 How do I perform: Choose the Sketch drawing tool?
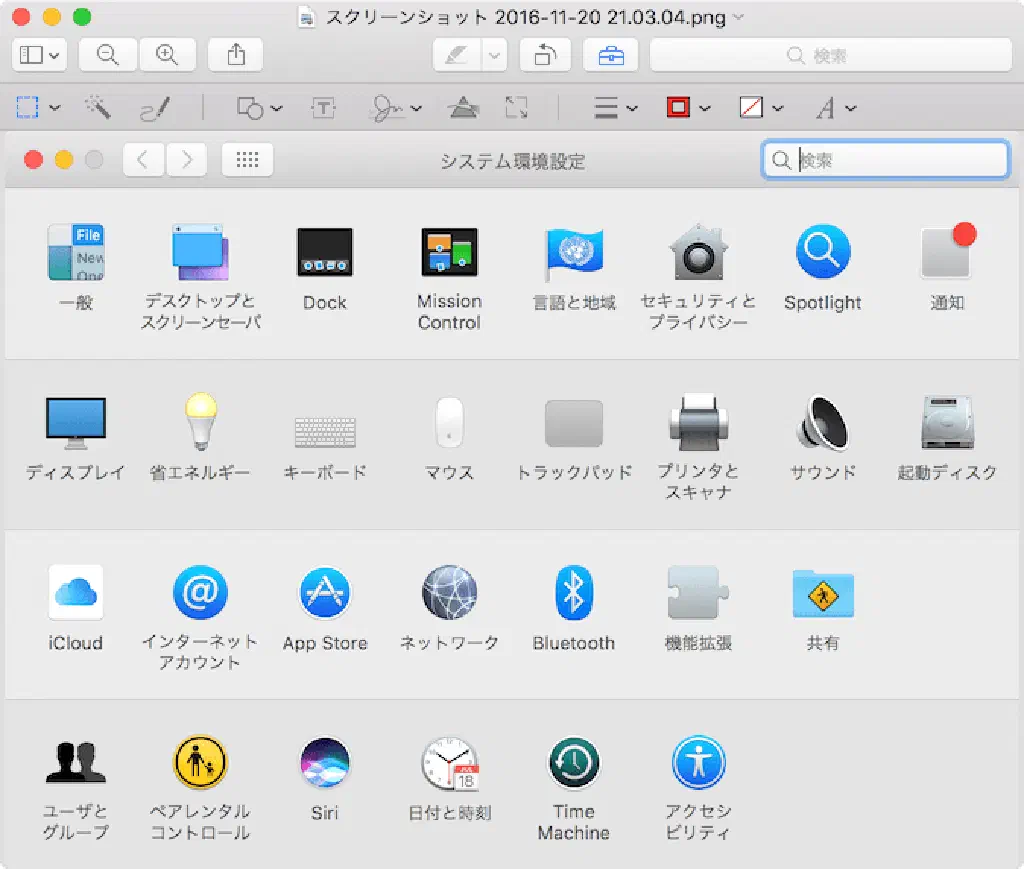tap(154, 108)
